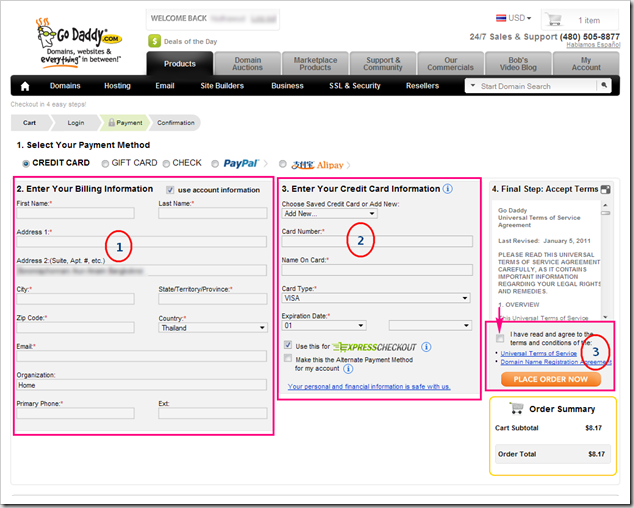Click the Name On Card input field
This screenshot has width=634, height=508.
[377, 270]
